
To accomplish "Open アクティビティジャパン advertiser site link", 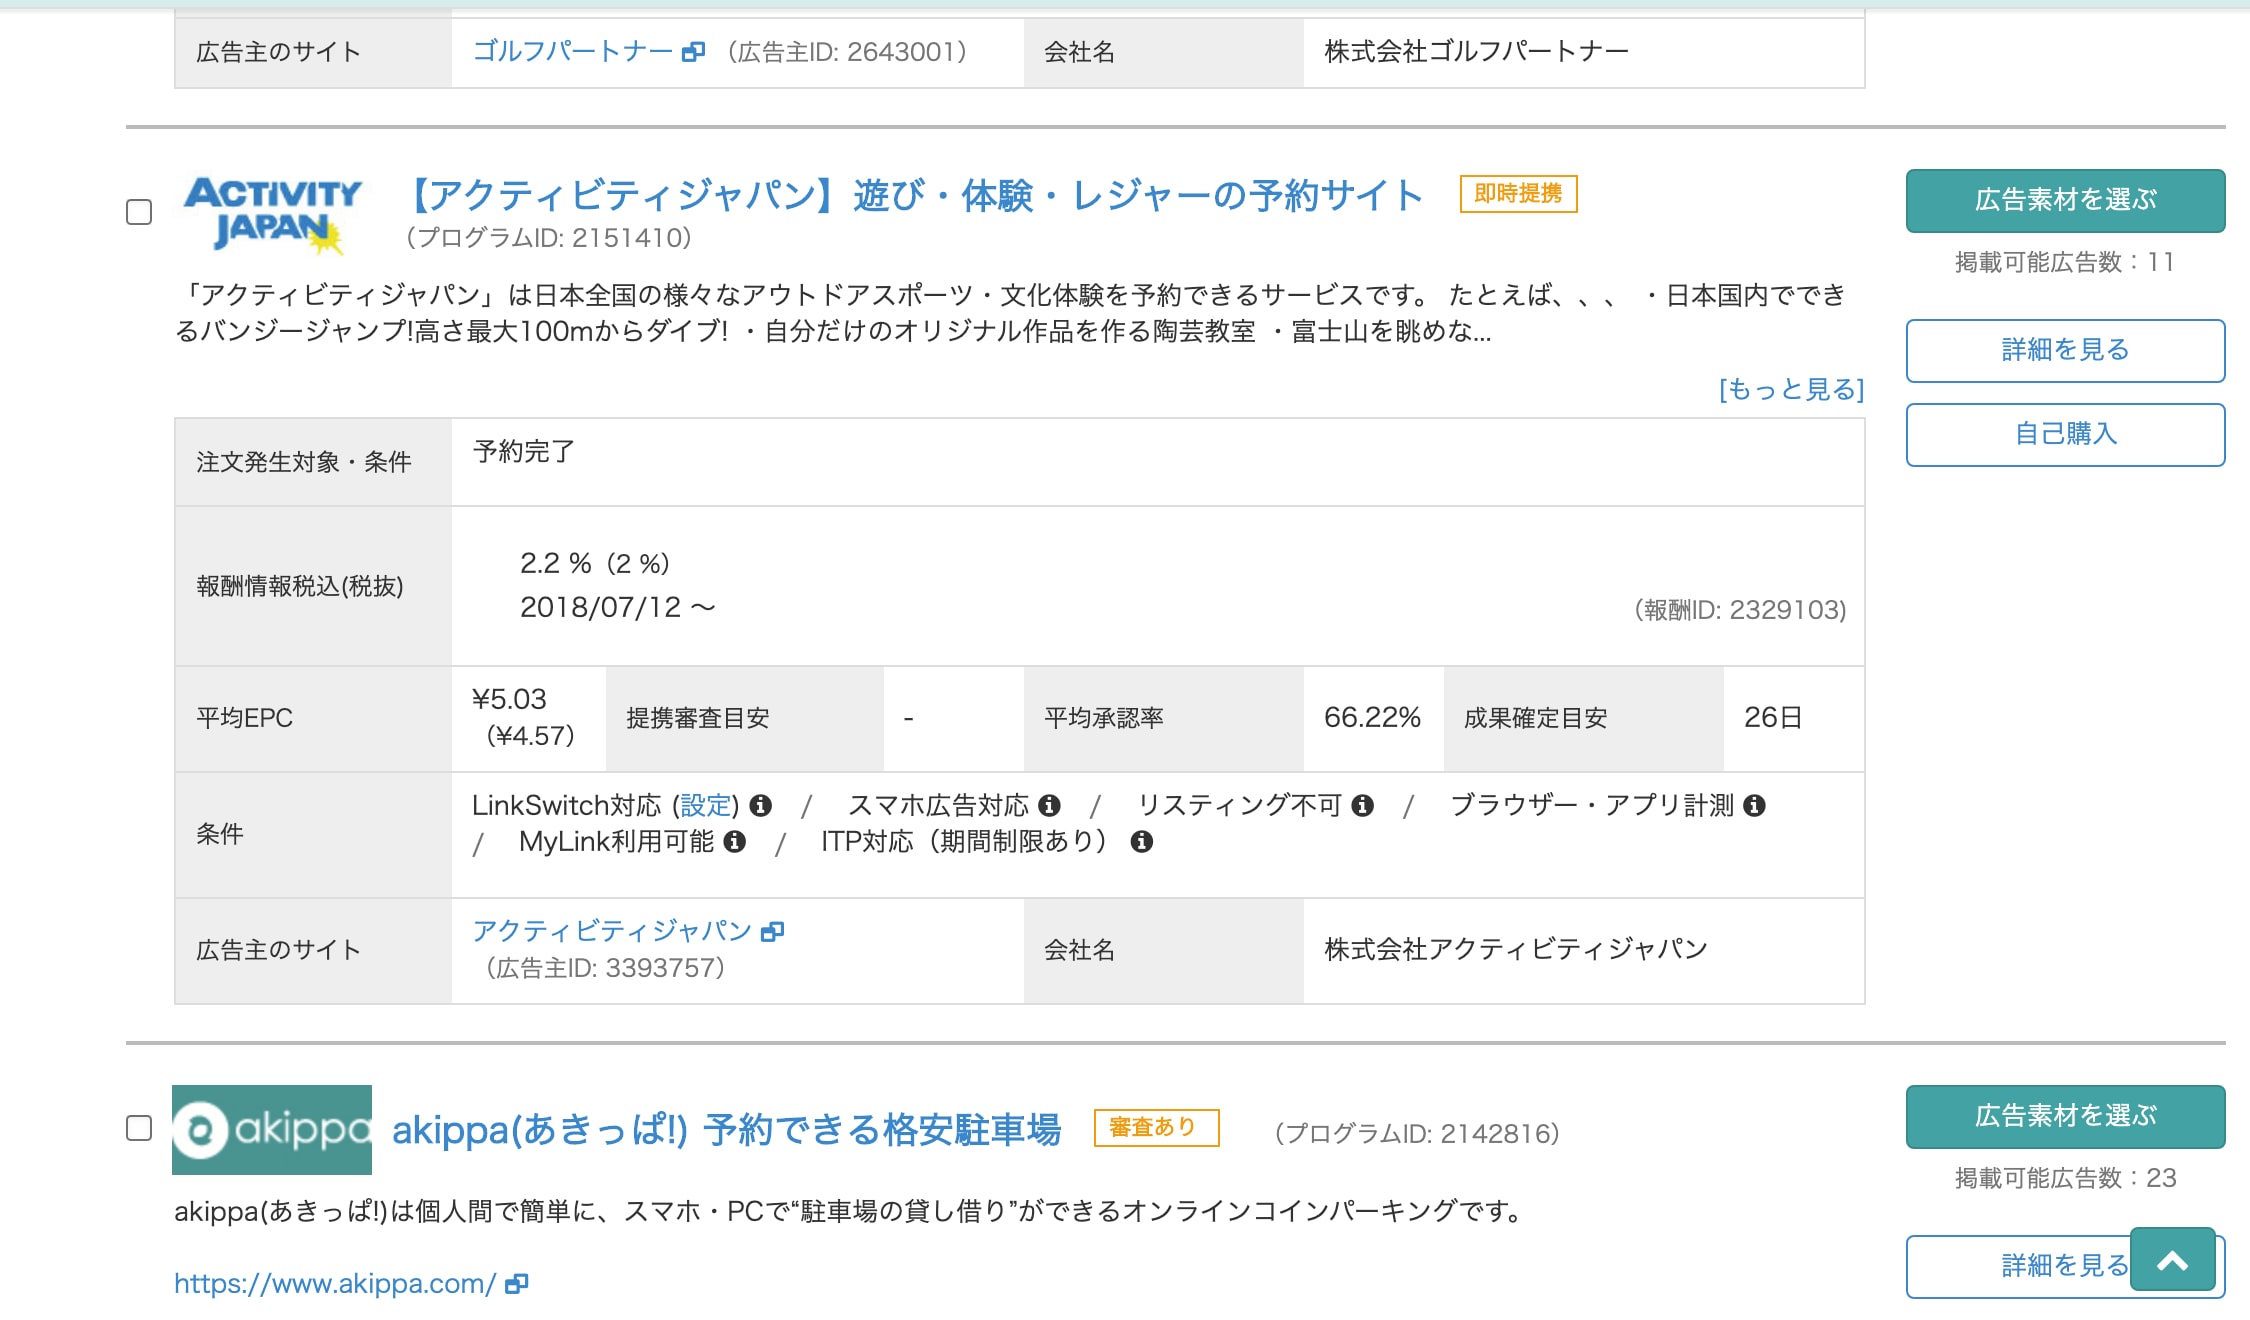I will click(x=612, y=931).
